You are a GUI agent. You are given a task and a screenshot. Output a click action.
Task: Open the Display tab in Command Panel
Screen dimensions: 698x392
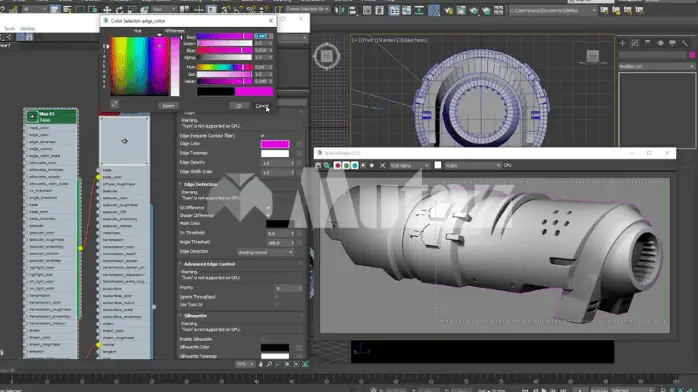point(673,43)
